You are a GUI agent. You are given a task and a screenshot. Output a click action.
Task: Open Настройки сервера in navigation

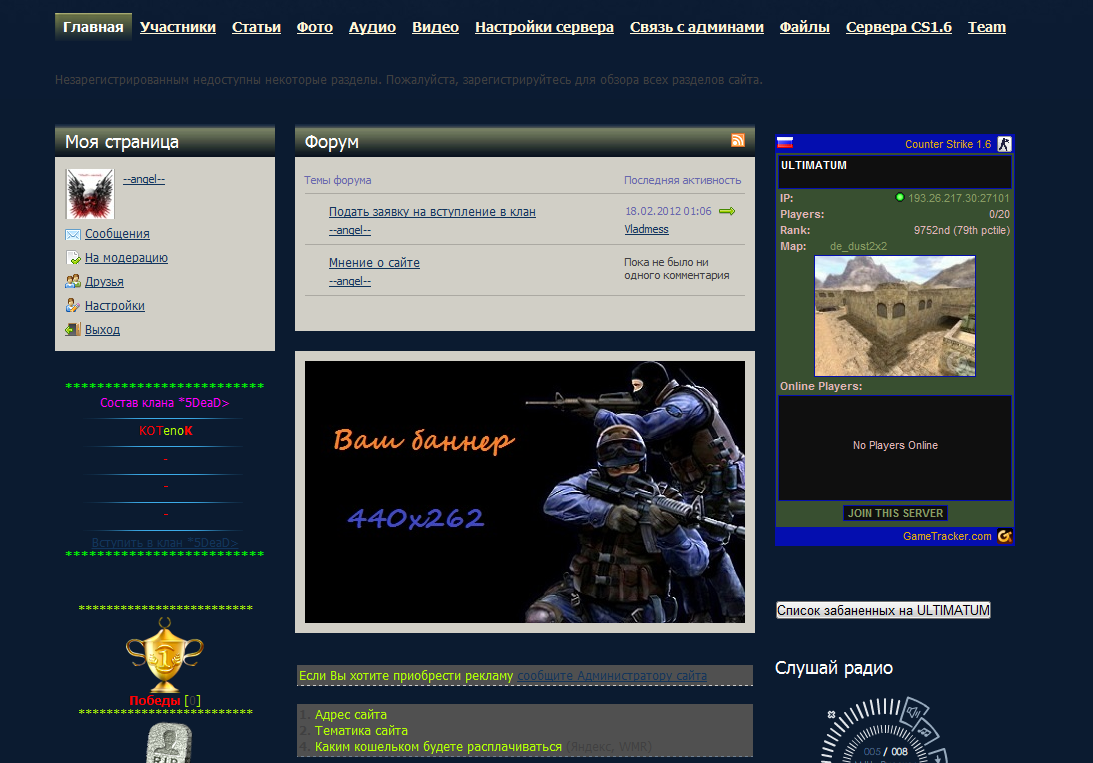coord(544,27)
